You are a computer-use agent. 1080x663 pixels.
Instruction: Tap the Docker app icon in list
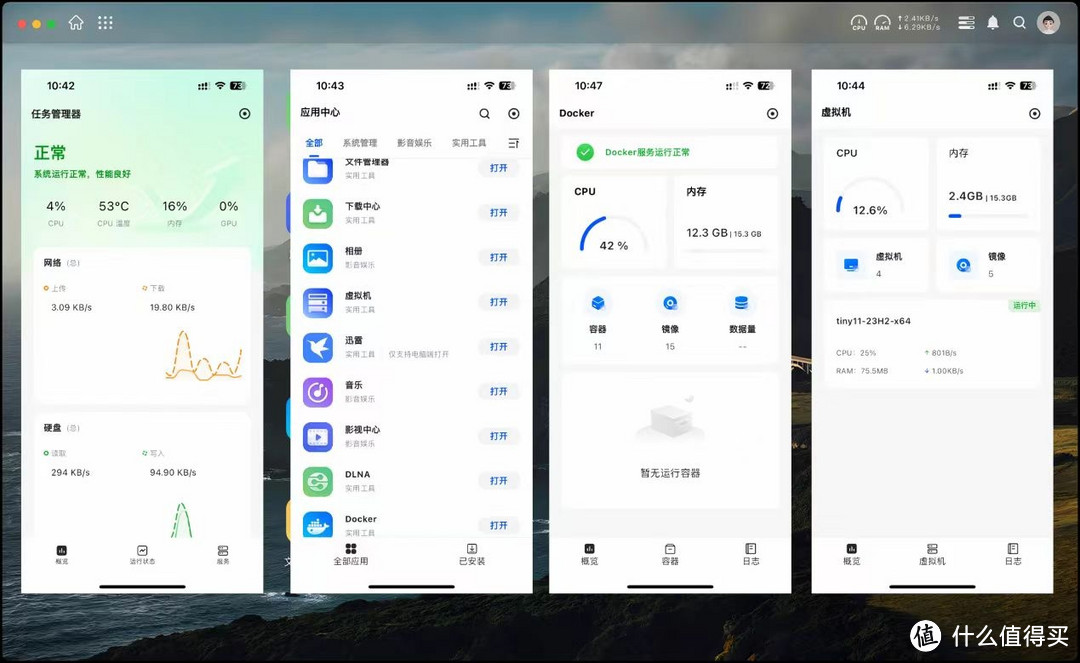318,525
